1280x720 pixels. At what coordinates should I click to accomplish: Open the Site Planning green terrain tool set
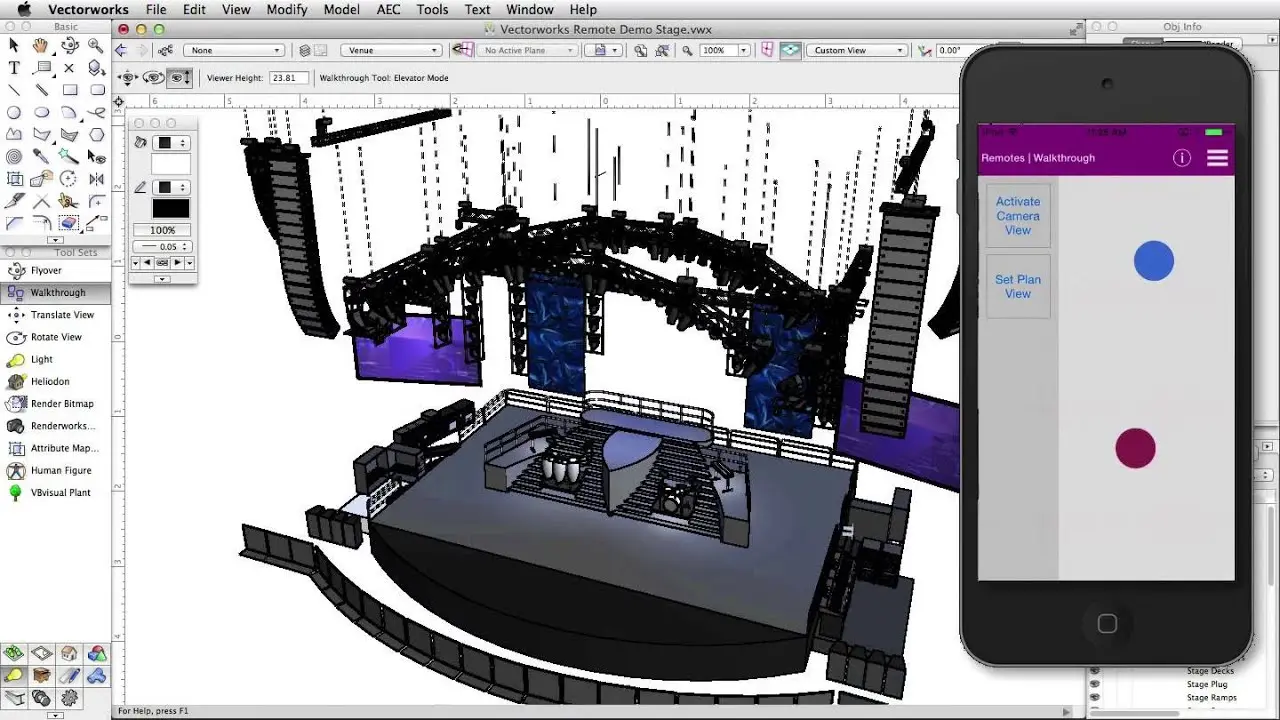[14, 654]
